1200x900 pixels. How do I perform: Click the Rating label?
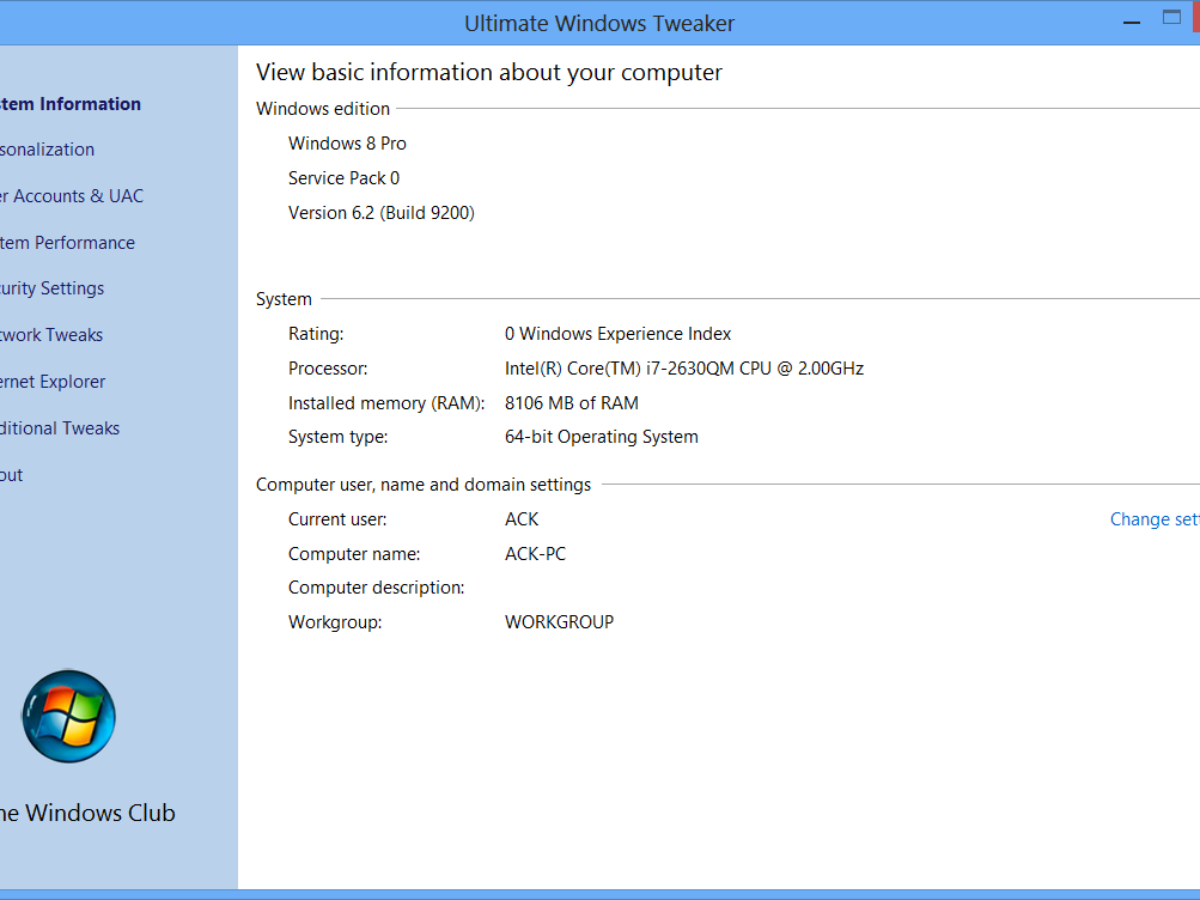316,334
